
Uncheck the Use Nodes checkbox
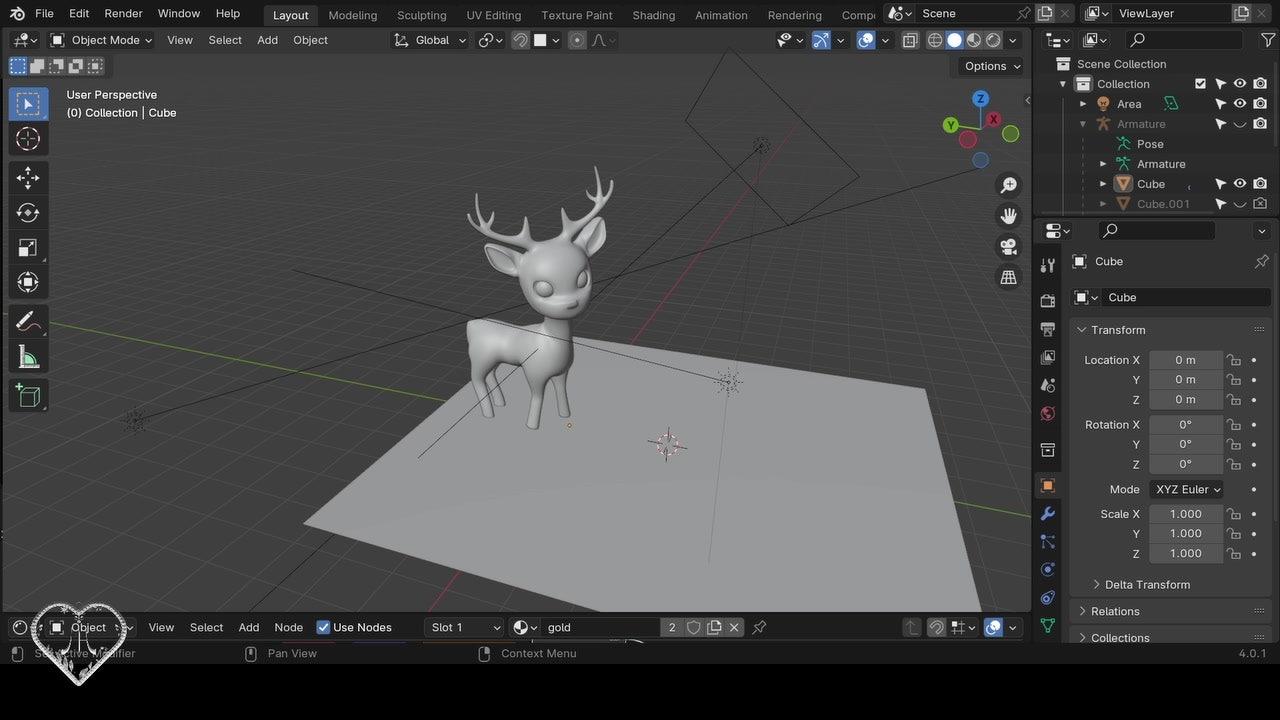pos(323,627)
